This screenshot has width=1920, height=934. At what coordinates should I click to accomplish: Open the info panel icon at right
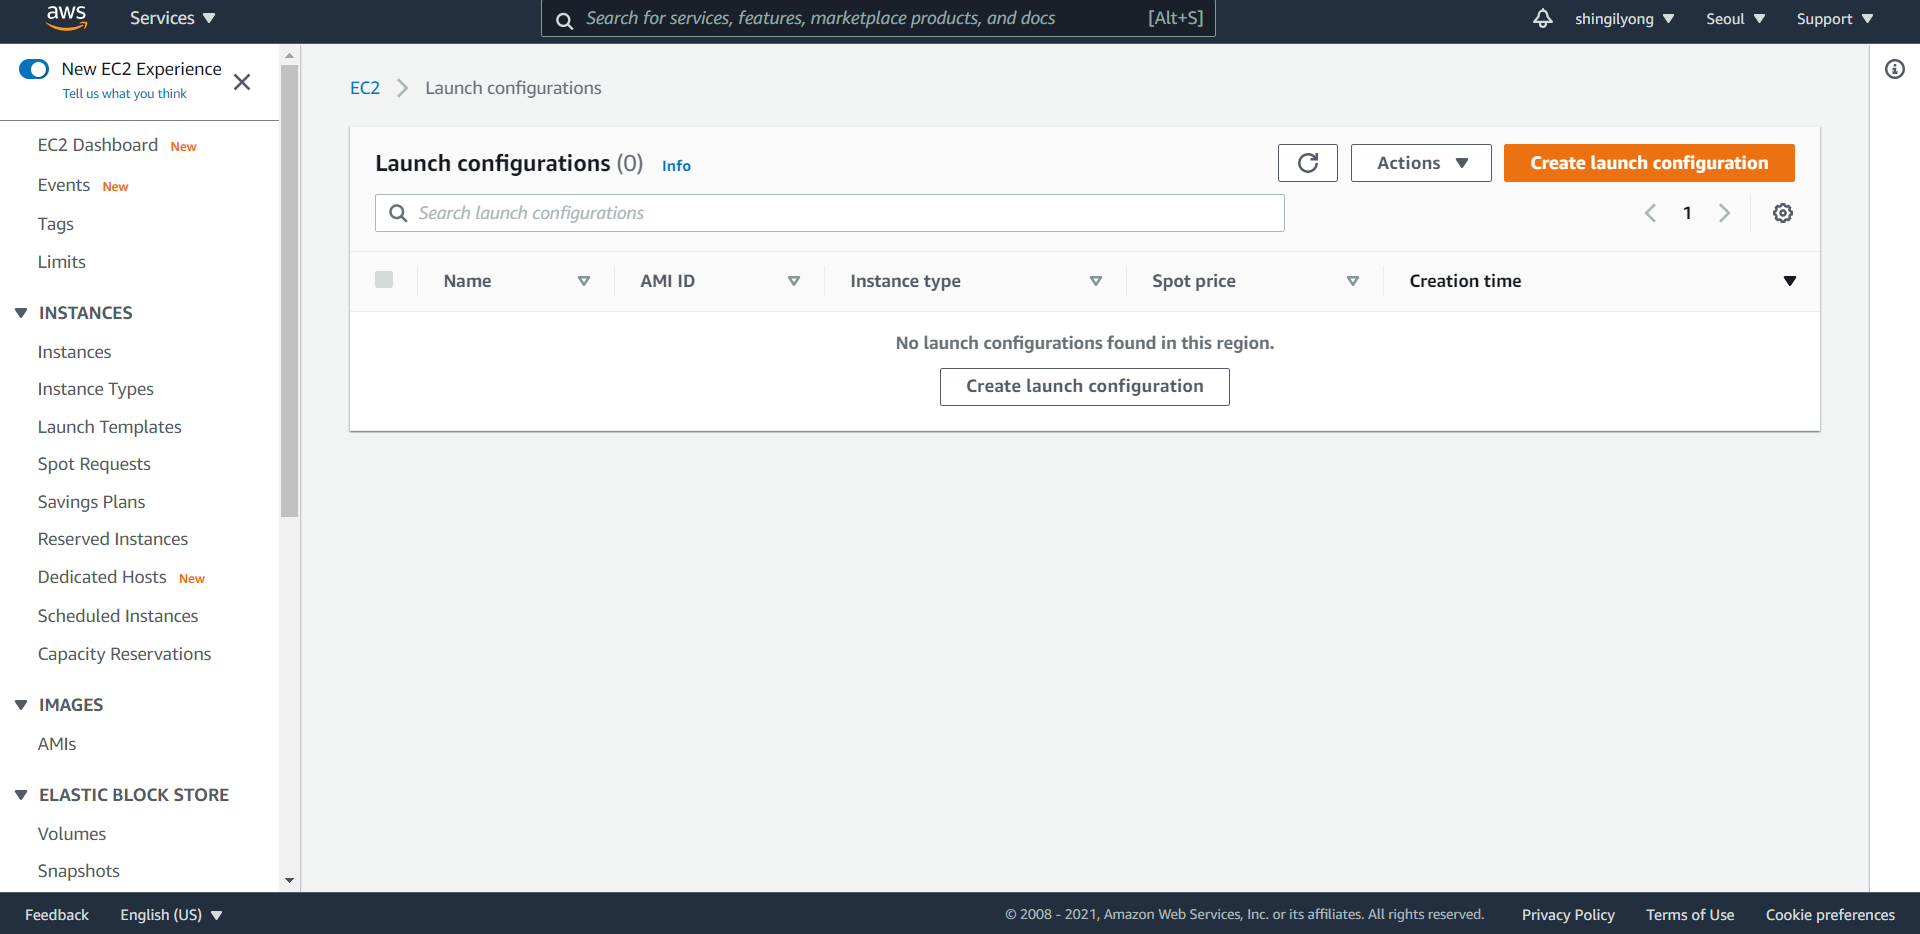[1895, 69]
